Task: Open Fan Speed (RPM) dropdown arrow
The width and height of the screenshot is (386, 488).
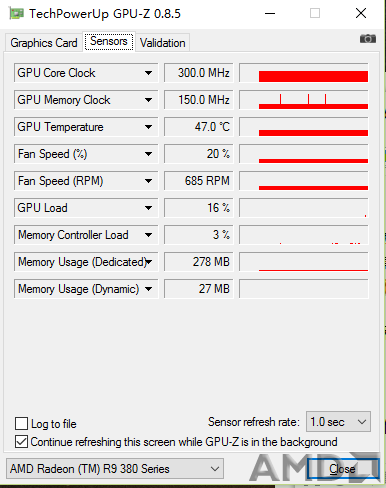Action: (x=149, y=181)
